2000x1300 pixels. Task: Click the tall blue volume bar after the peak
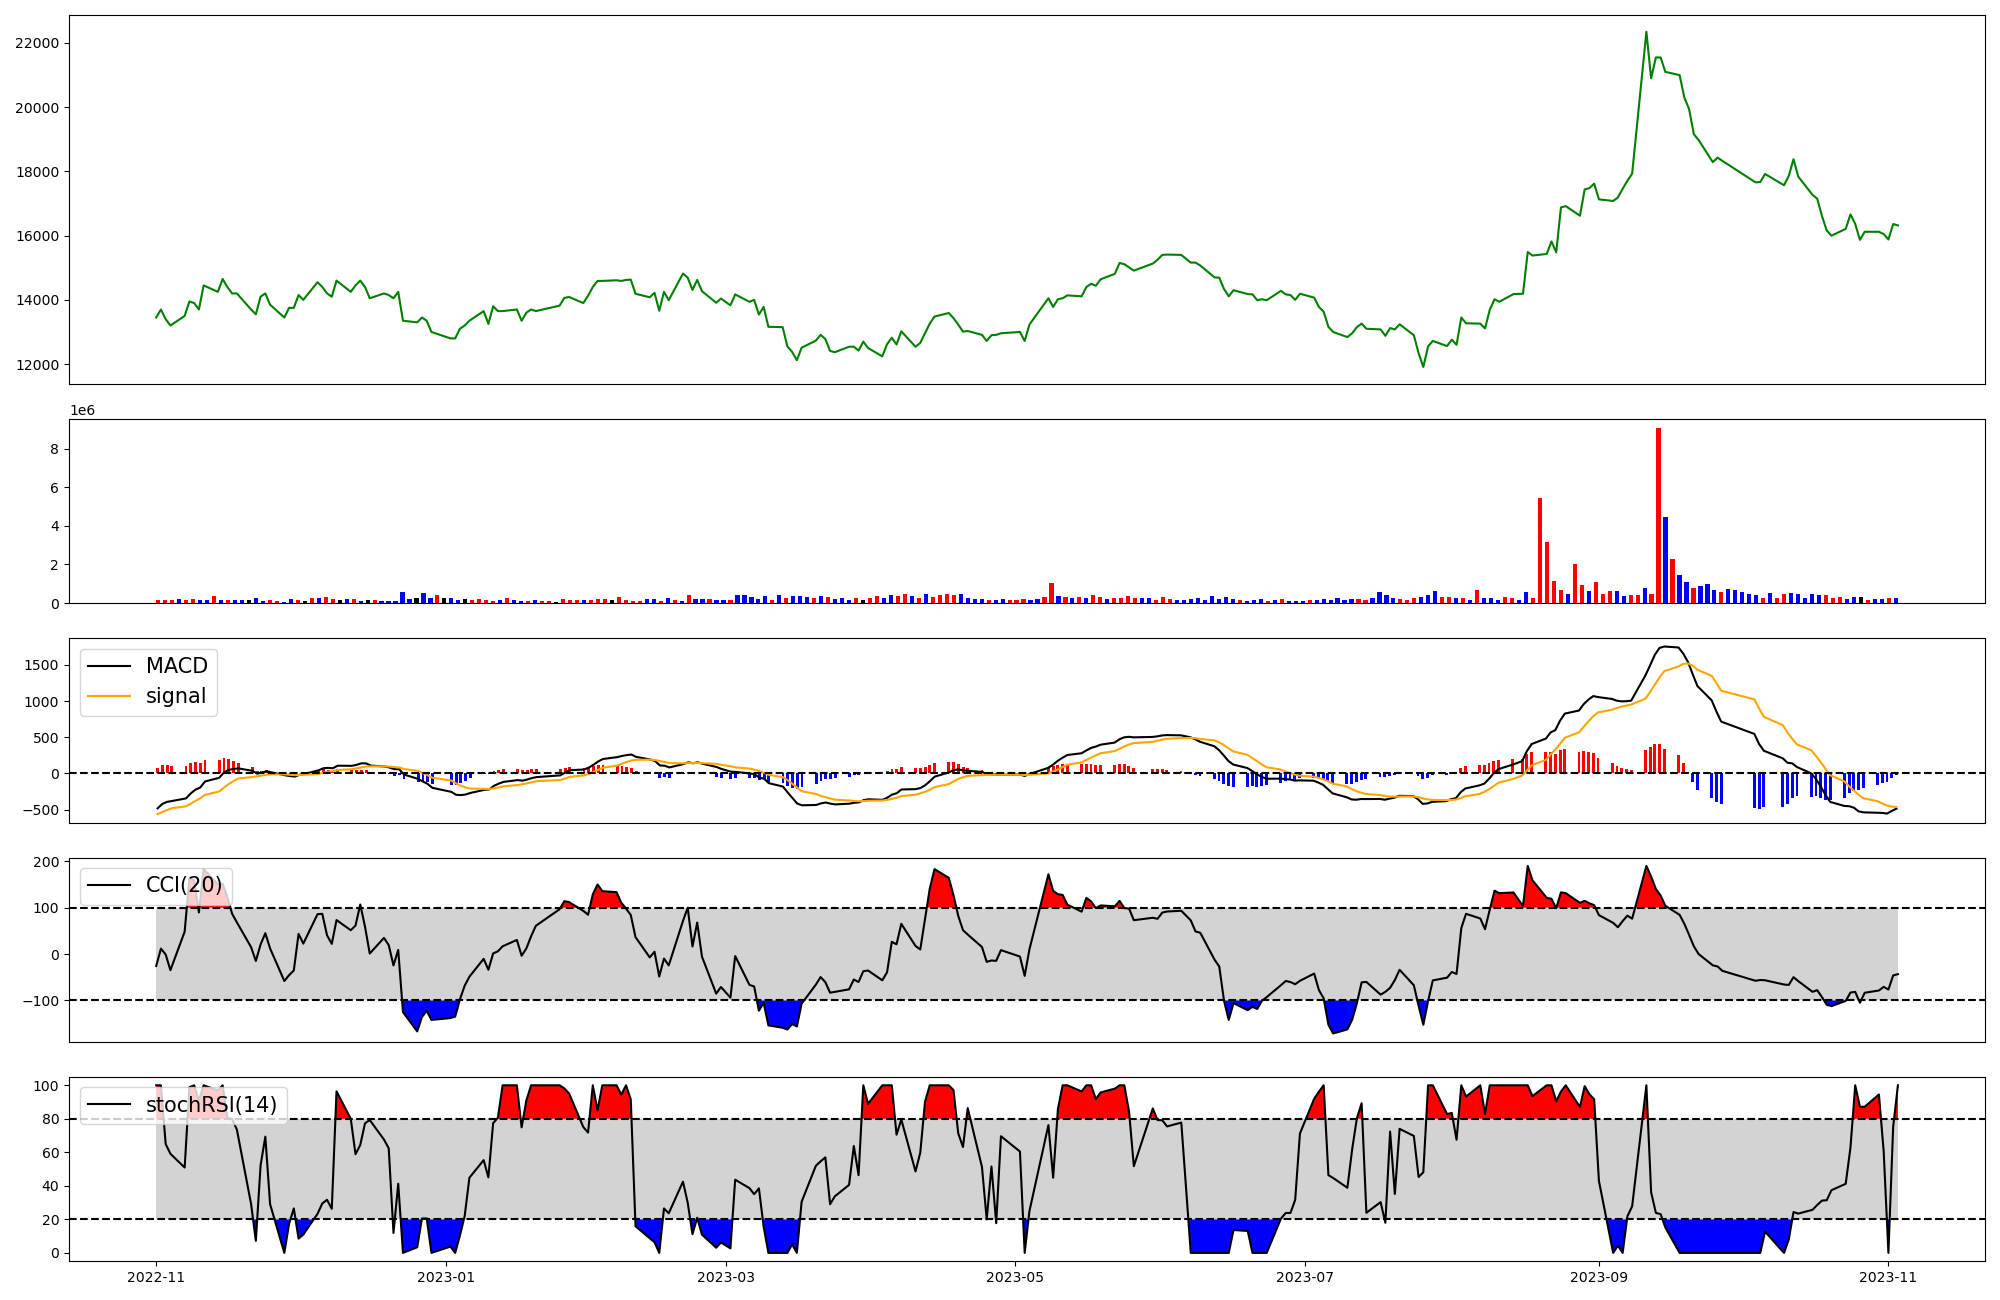pyautogui.click(x=1665, y=560)
